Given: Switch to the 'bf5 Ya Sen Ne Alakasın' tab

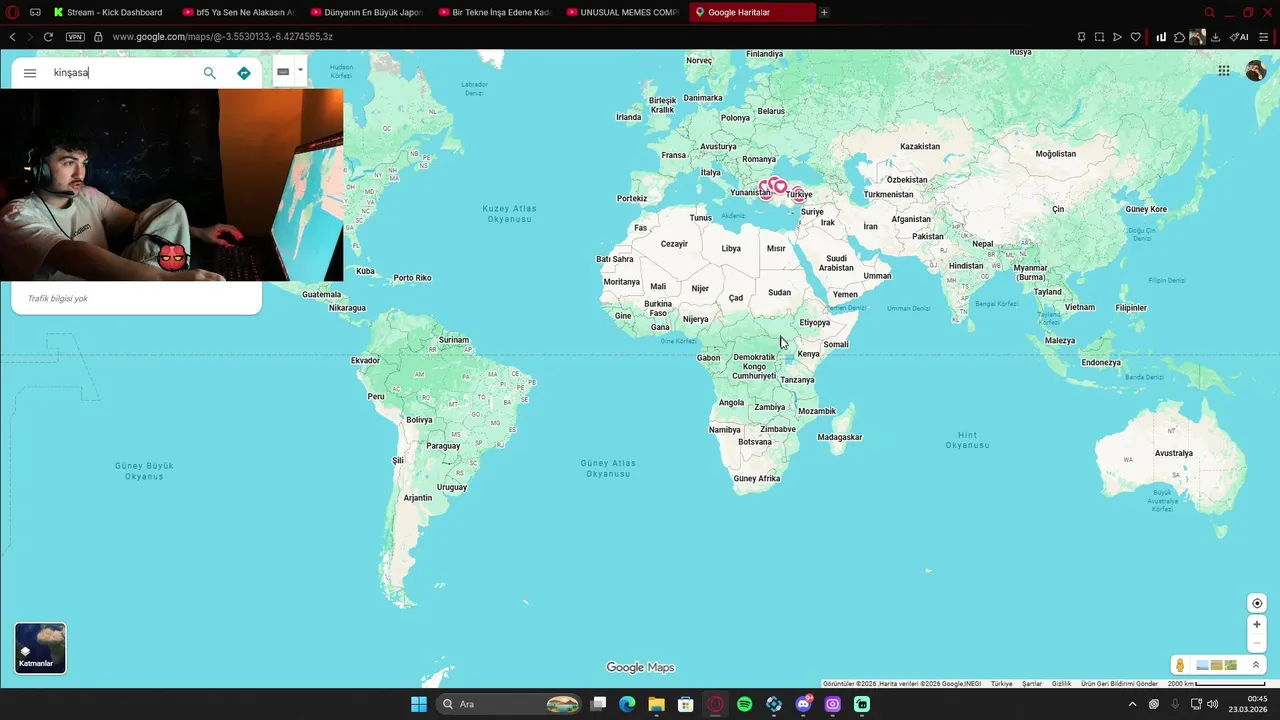Looking at the screenshot, I should pos(238,12).
